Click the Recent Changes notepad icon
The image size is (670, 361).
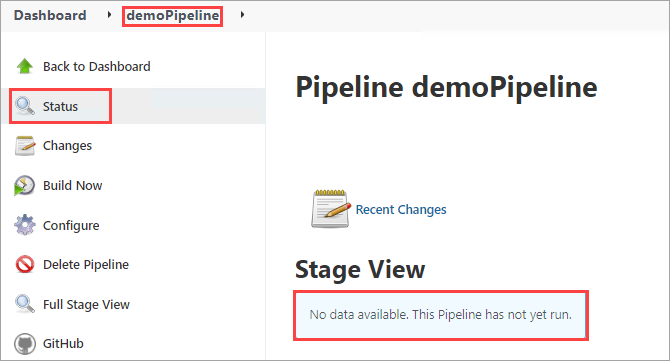pyautogui.click(x=331, y=209)
